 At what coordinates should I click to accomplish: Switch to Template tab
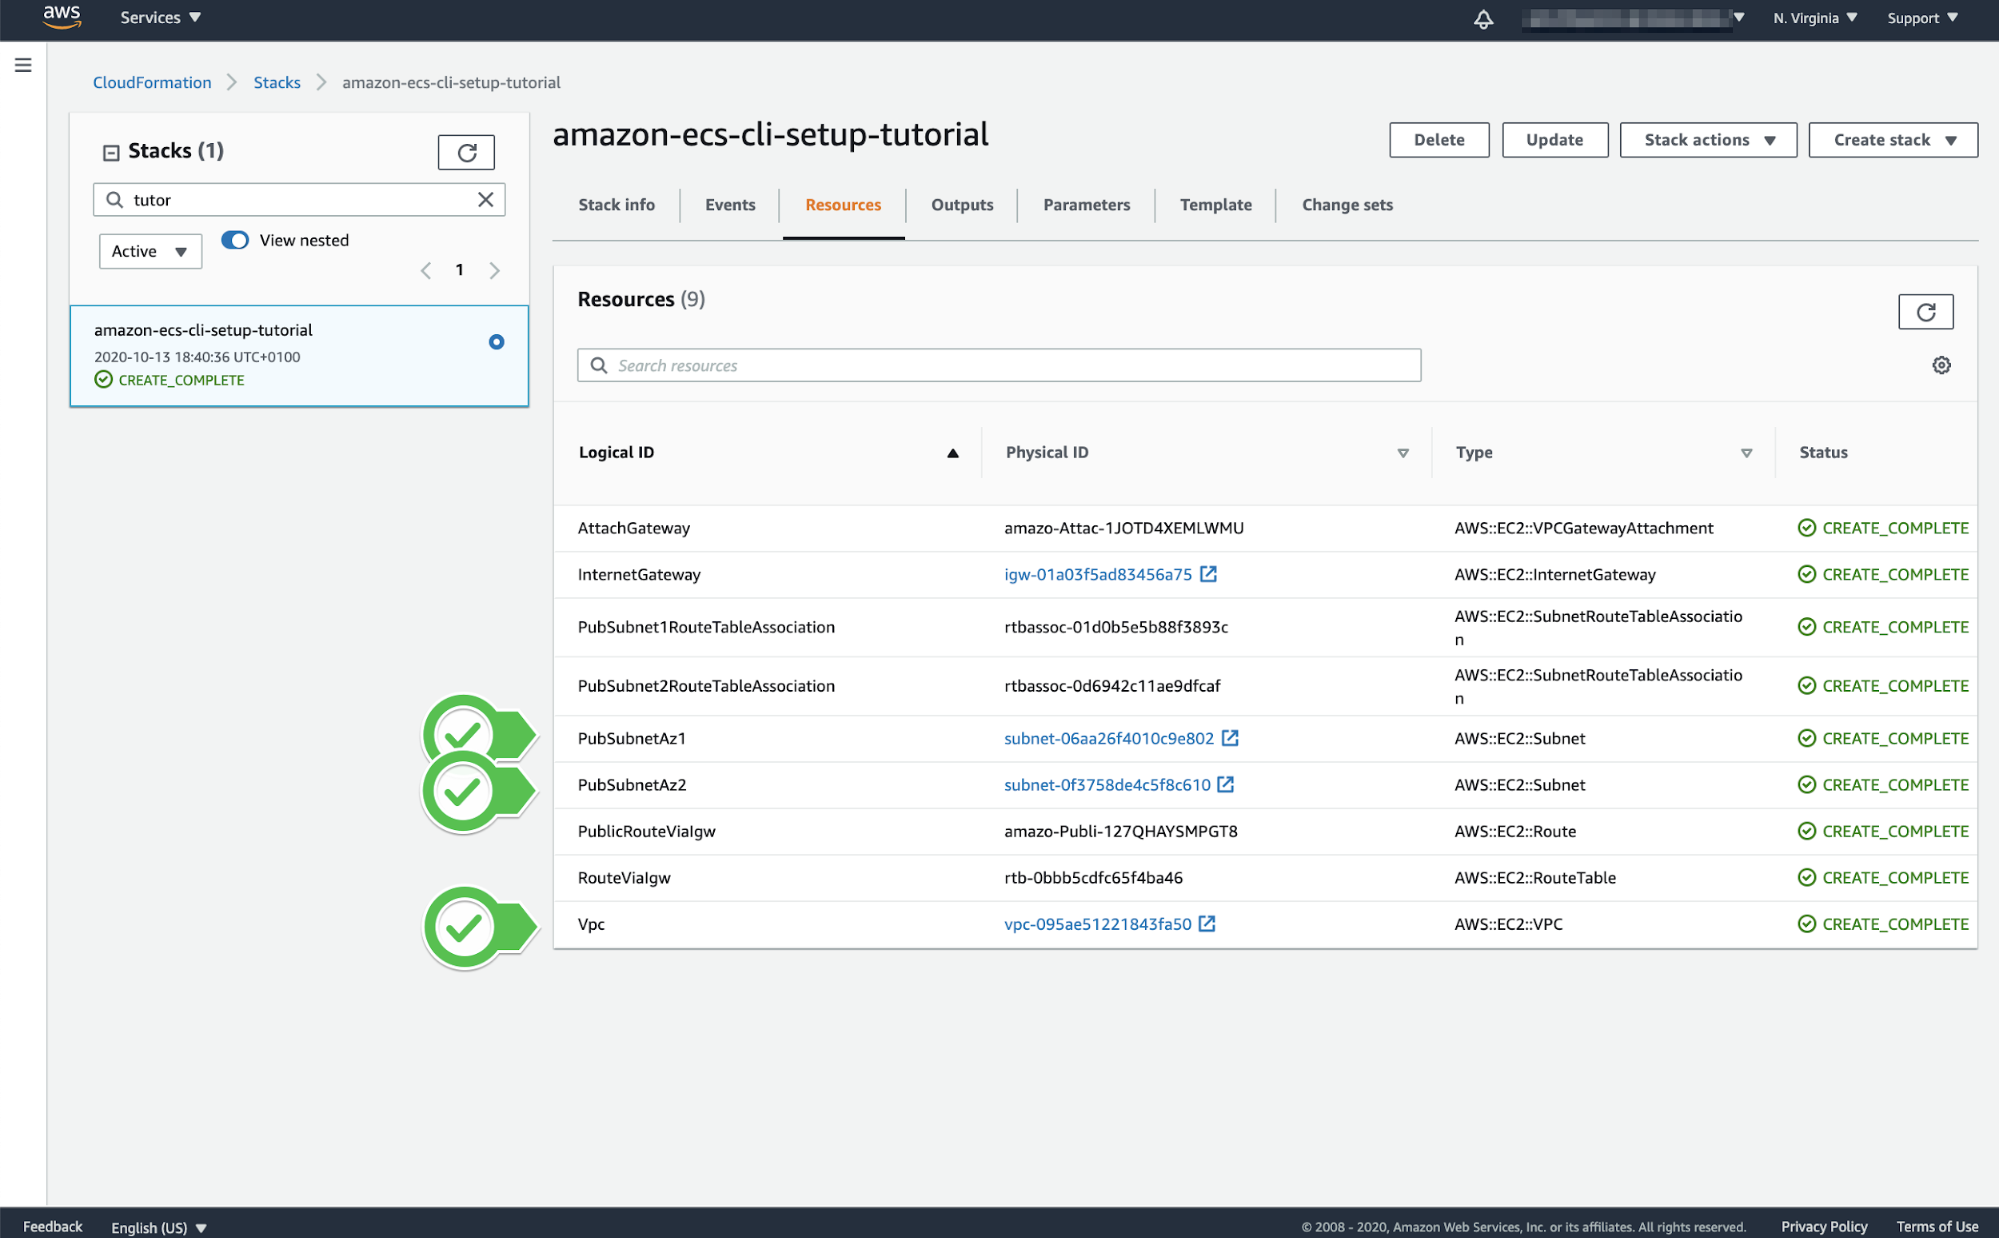(x=1215, y=204)
